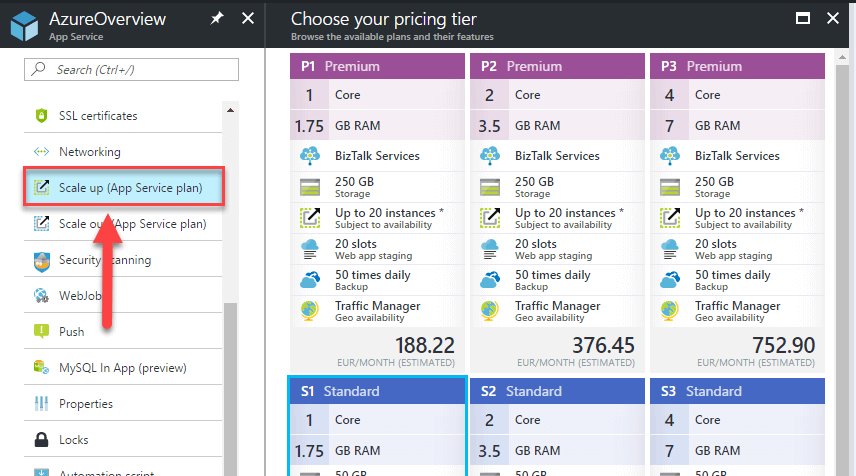Click 7 GB RAM in S3 card
The image size is (856, 476).
(738, 450)
